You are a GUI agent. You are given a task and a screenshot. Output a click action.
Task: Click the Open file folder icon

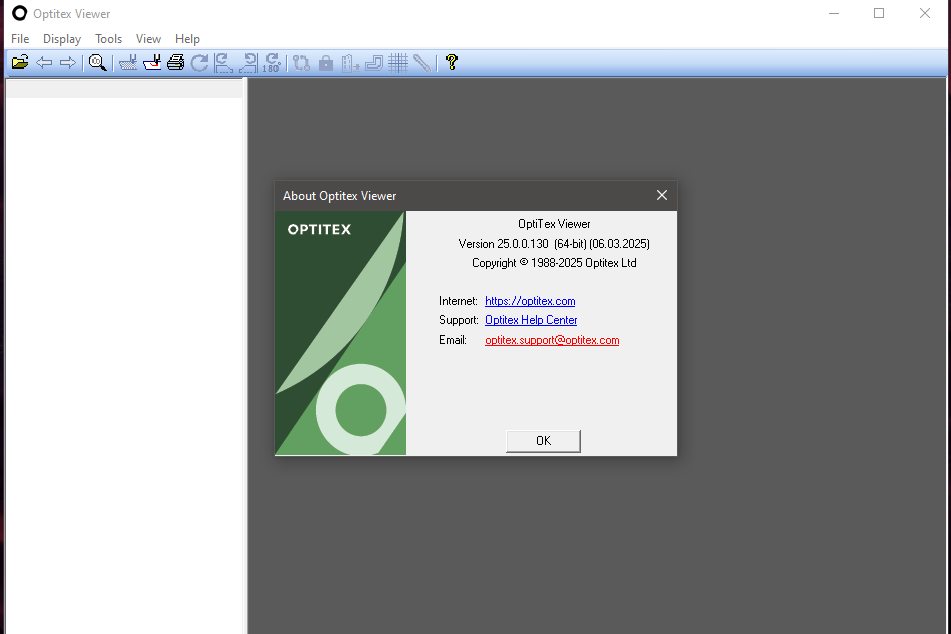tap(19, 63)
